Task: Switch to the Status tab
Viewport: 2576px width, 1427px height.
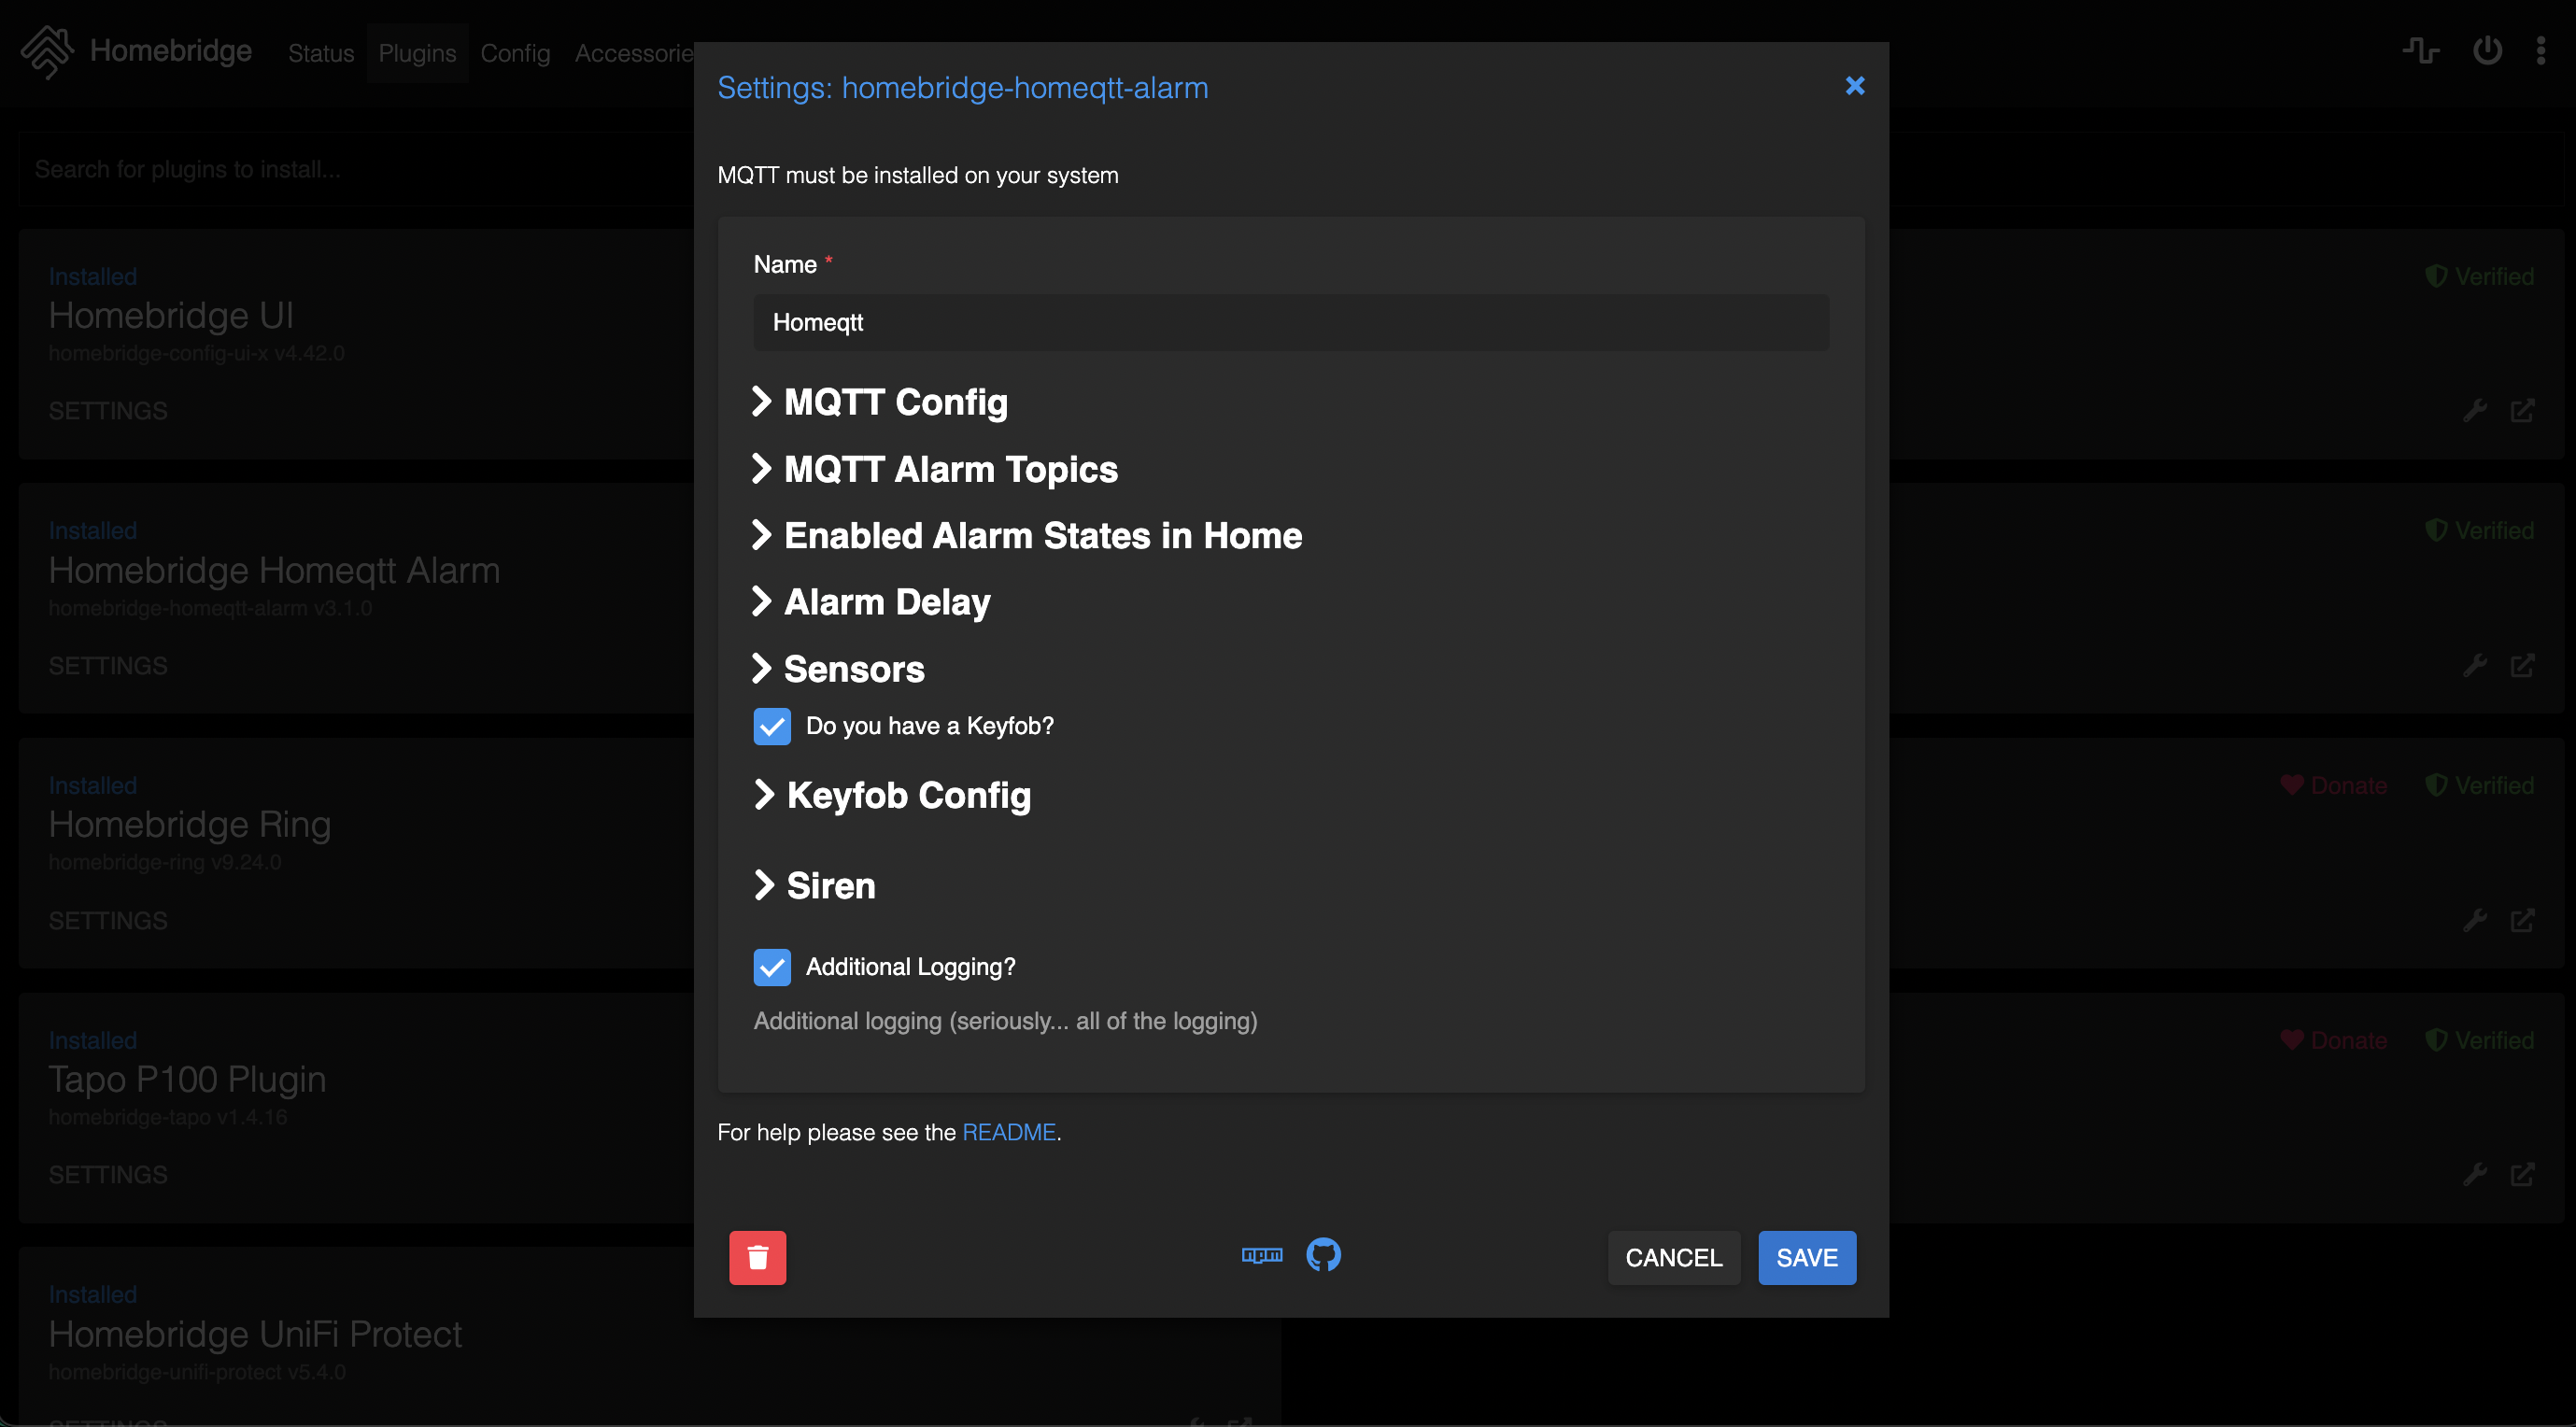Action: [321, 53]
